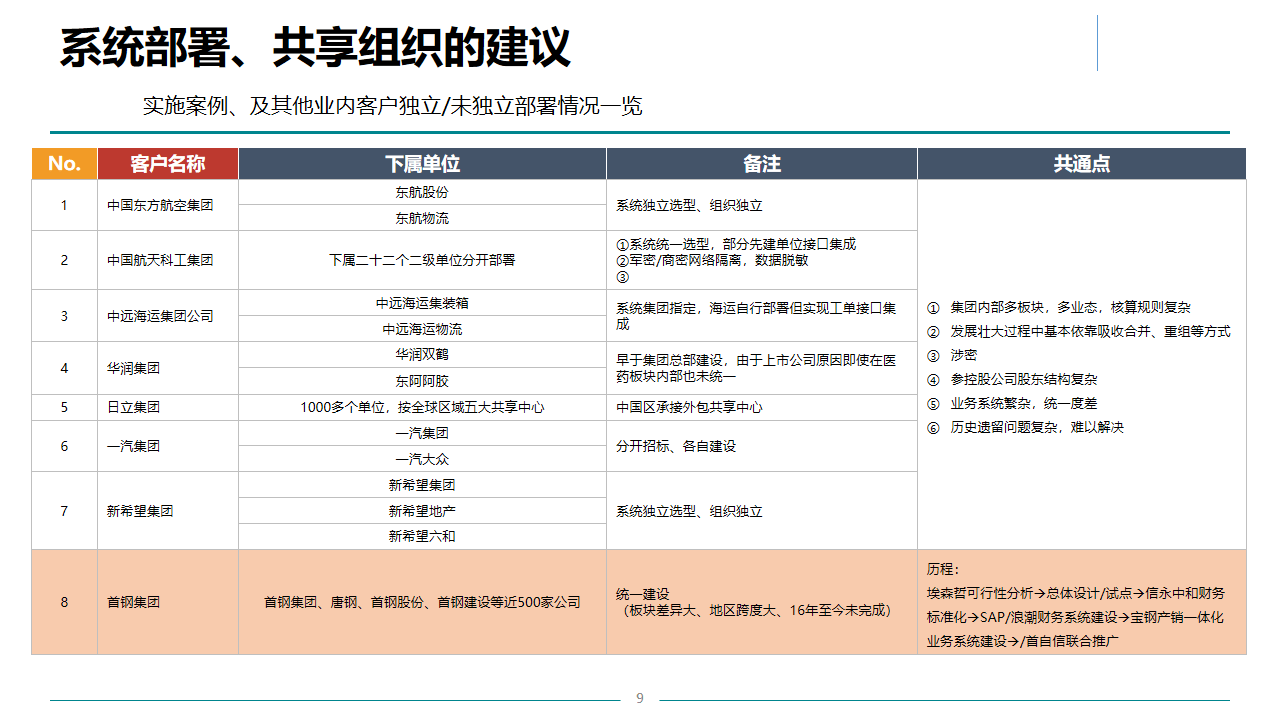Click text line 埃森哲可行性分析→总体设计/试点→信永中和财务
This screenshot has width=1280, height=720.
pyautogui.click(x=1075, y=593)
